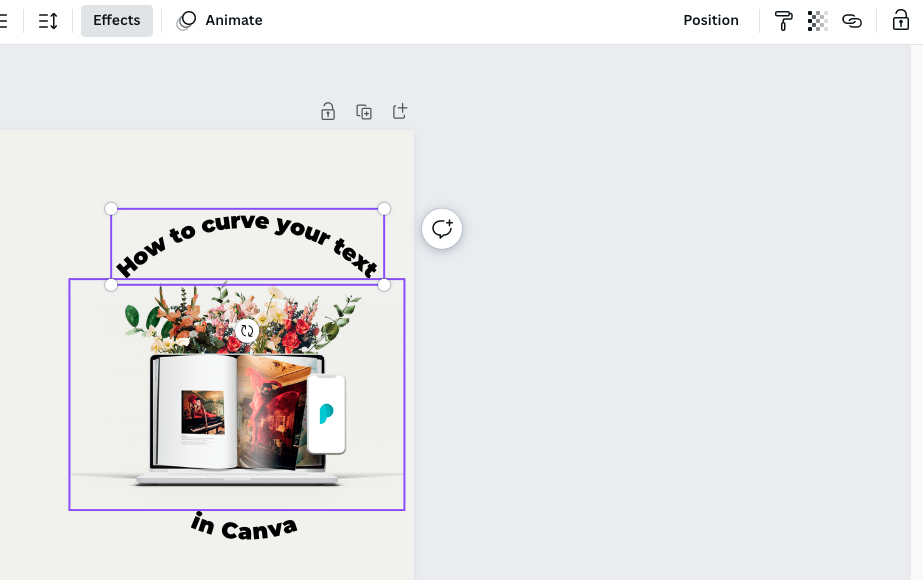The width and height of the screenshot is (923, 580).
Task: Open the collapsed menu at the far left
Action: click(x=5, y=20)
